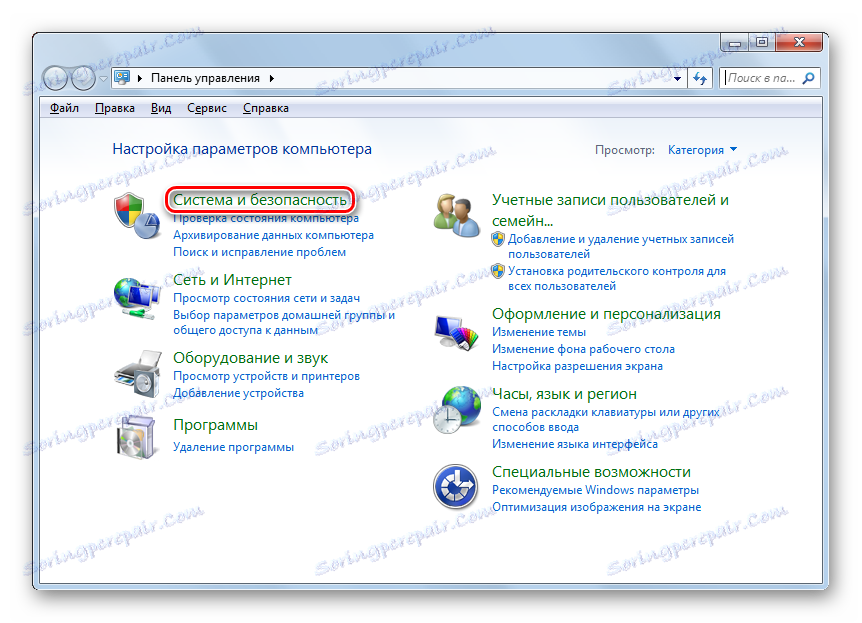Click 'Удаление программы' link
862x623 pixels.
coord(233,448)
